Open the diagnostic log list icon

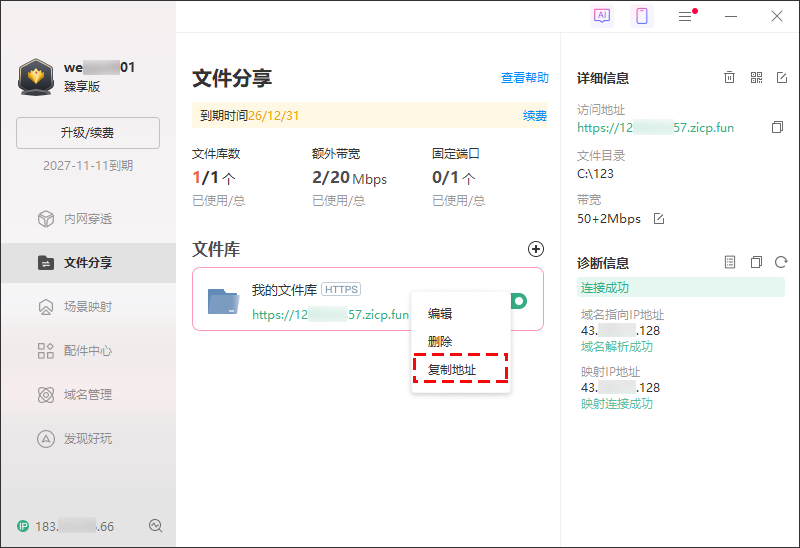tap(730, 262)
